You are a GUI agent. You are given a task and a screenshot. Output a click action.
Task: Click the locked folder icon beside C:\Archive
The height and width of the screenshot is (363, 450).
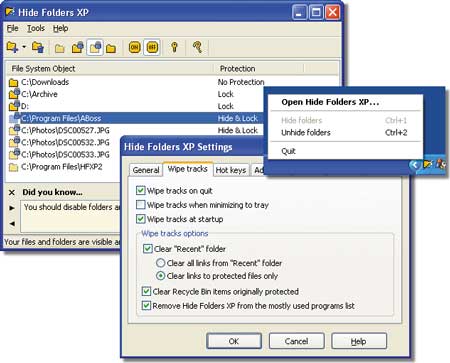(14, 94)
